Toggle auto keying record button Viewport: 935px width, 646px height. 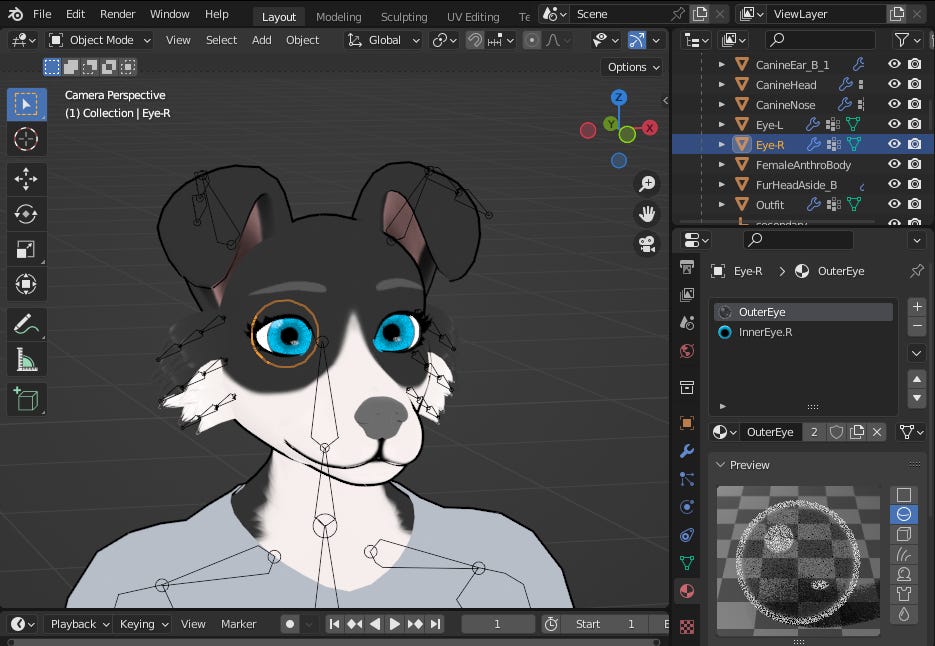[x=290, y=624]
